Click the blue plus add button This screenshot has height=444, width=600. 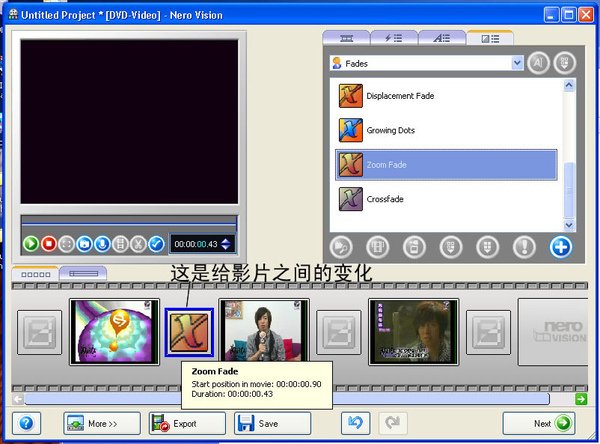click(x=561, y=247)
